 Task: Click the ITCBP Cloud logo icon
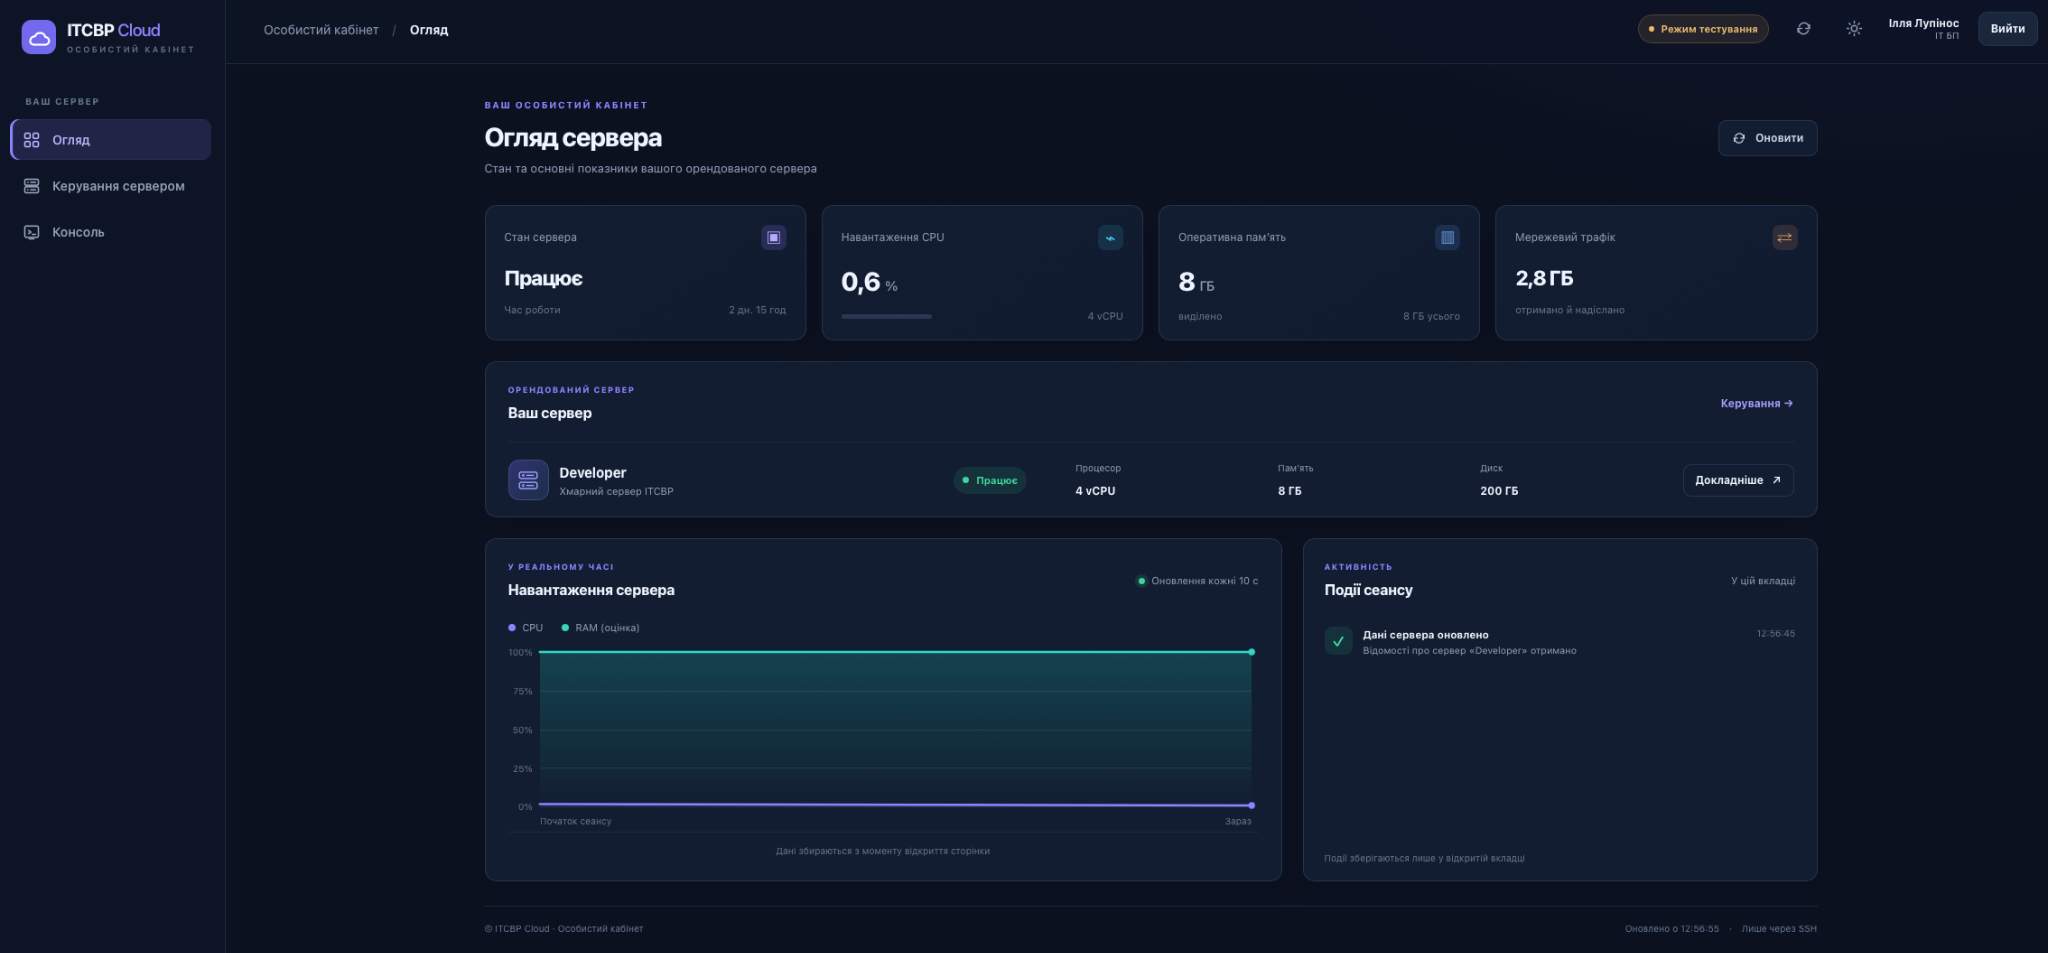(x=39, y=37)
